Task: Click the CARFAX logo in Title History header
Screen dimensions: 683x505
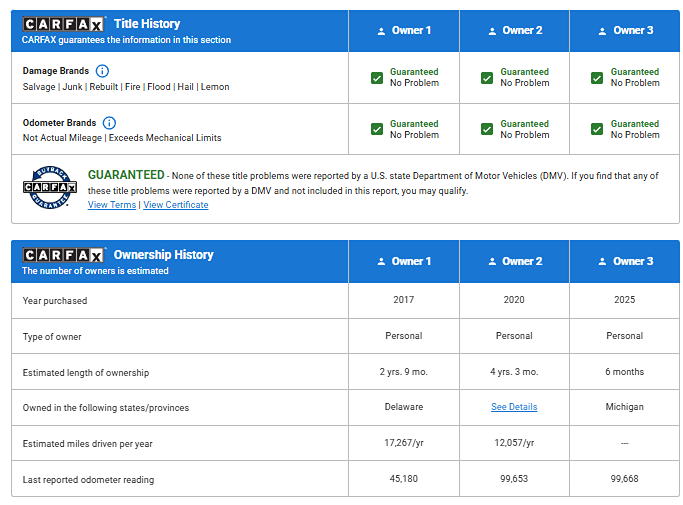Action: [x=64, y=24]
